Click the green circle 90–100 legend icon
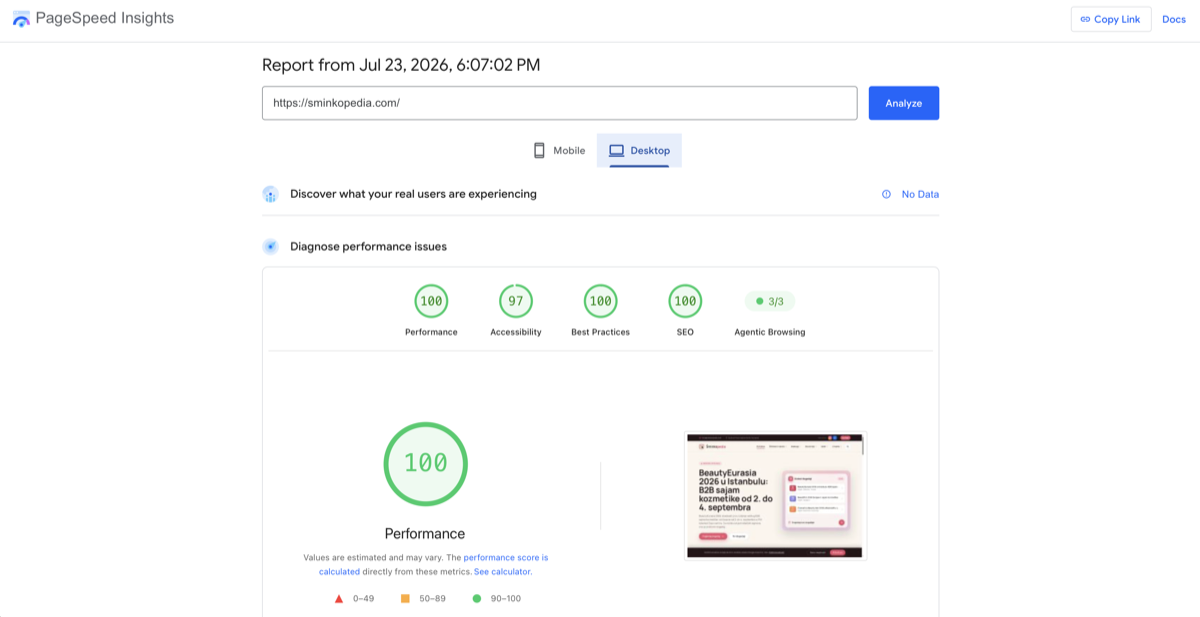The height and width of the screenshot is (617, 1200). (477, 599)
